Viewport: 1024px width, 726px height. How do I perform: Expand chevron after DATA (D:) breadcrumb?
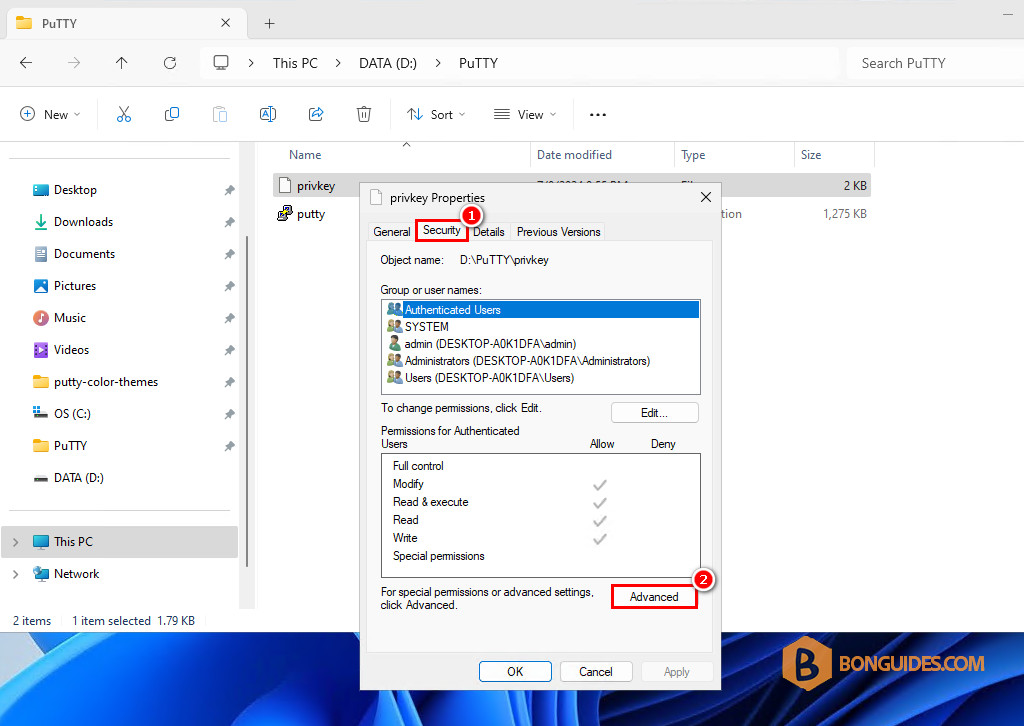click(x=438, y=63)
